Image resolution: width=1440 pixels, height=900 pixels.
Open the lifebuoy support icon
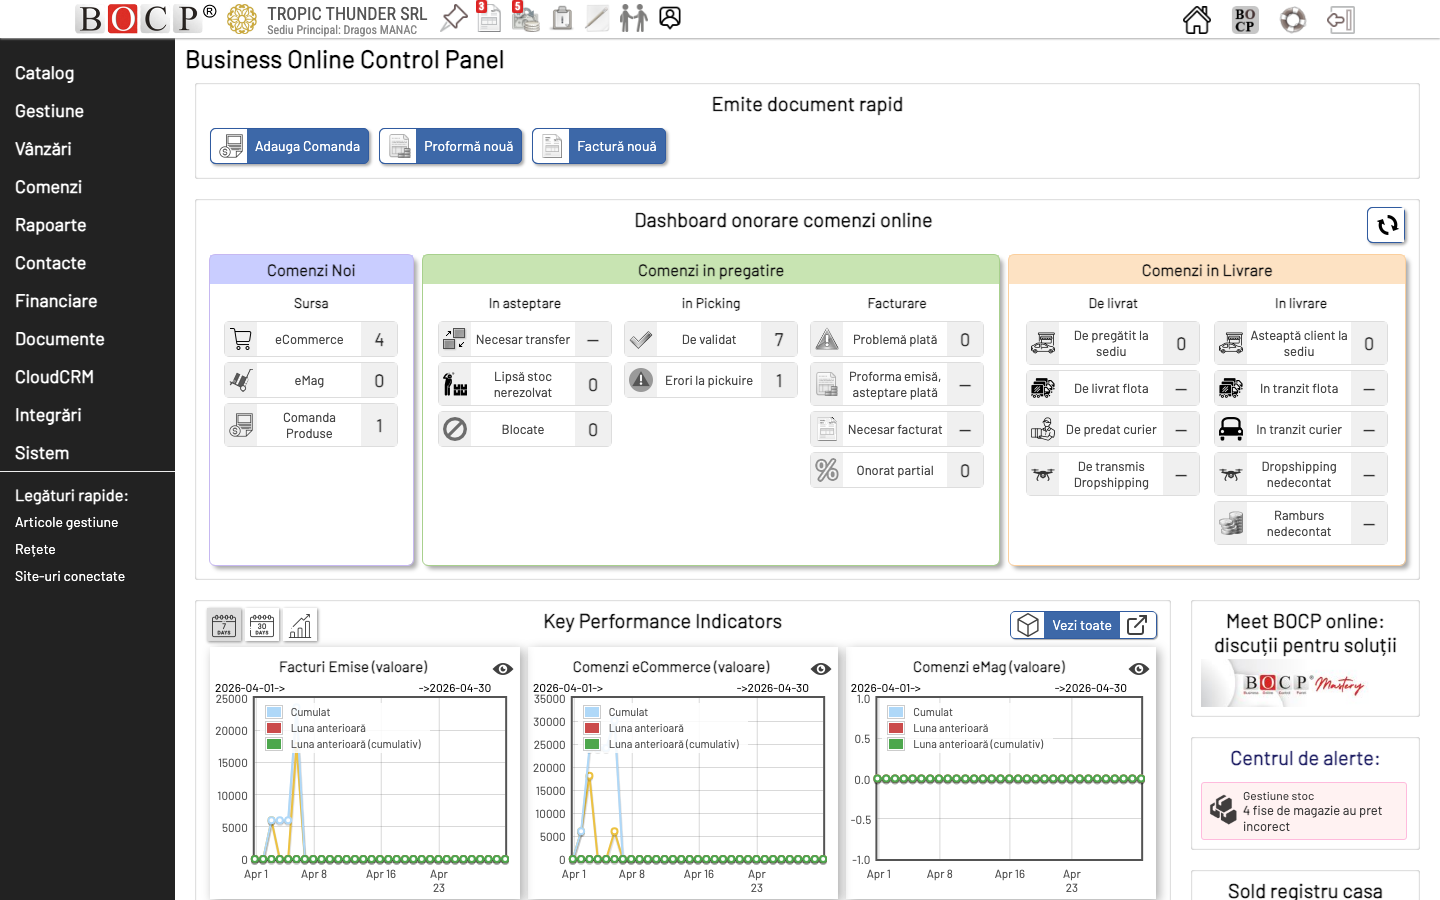[x=1292, y=20]
